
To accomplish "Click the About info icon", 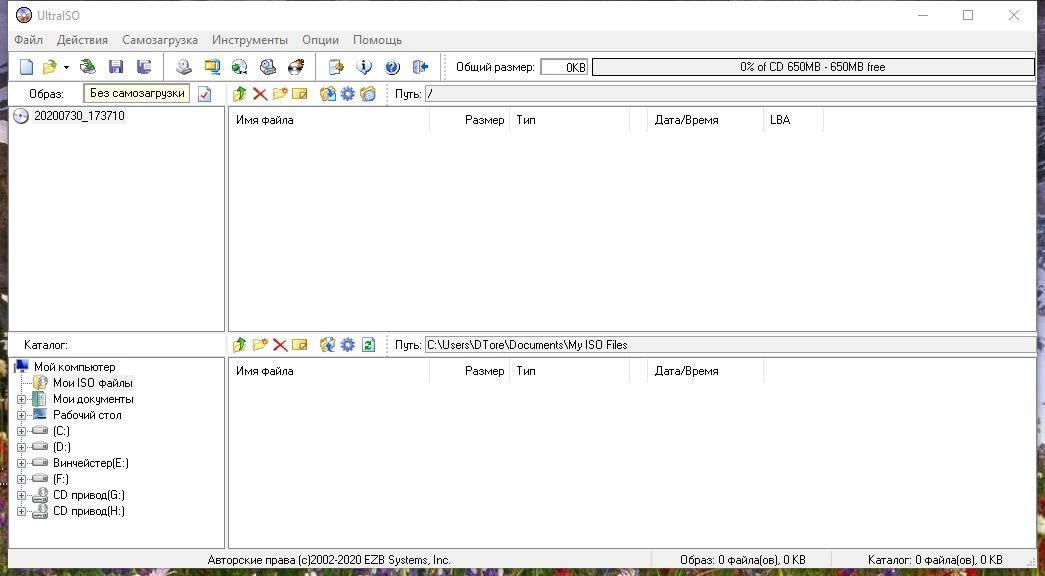I will [365, 67].
